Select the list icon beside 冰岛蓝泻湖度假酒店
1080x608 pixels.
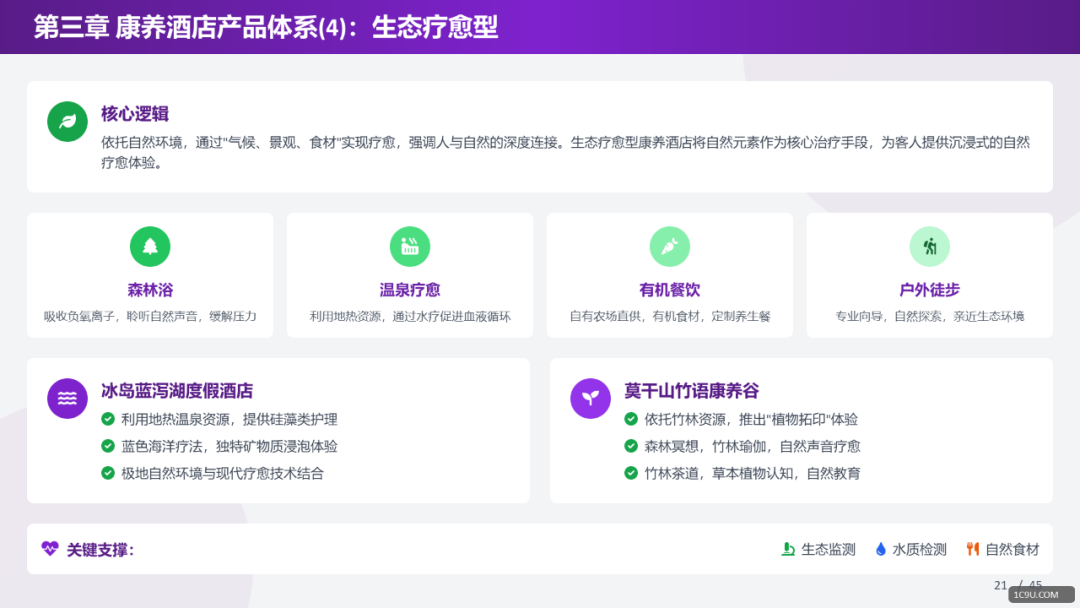[67, 397]
